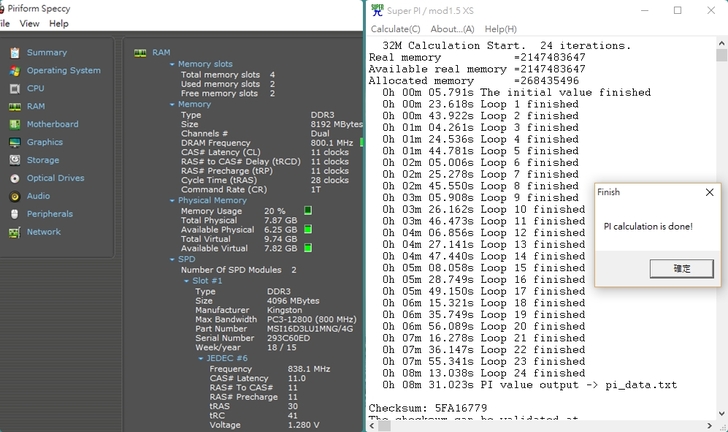This screenshot has height=432, width=728.
Task: Open the Graphics monitor icon
Action: pos(14,143)
